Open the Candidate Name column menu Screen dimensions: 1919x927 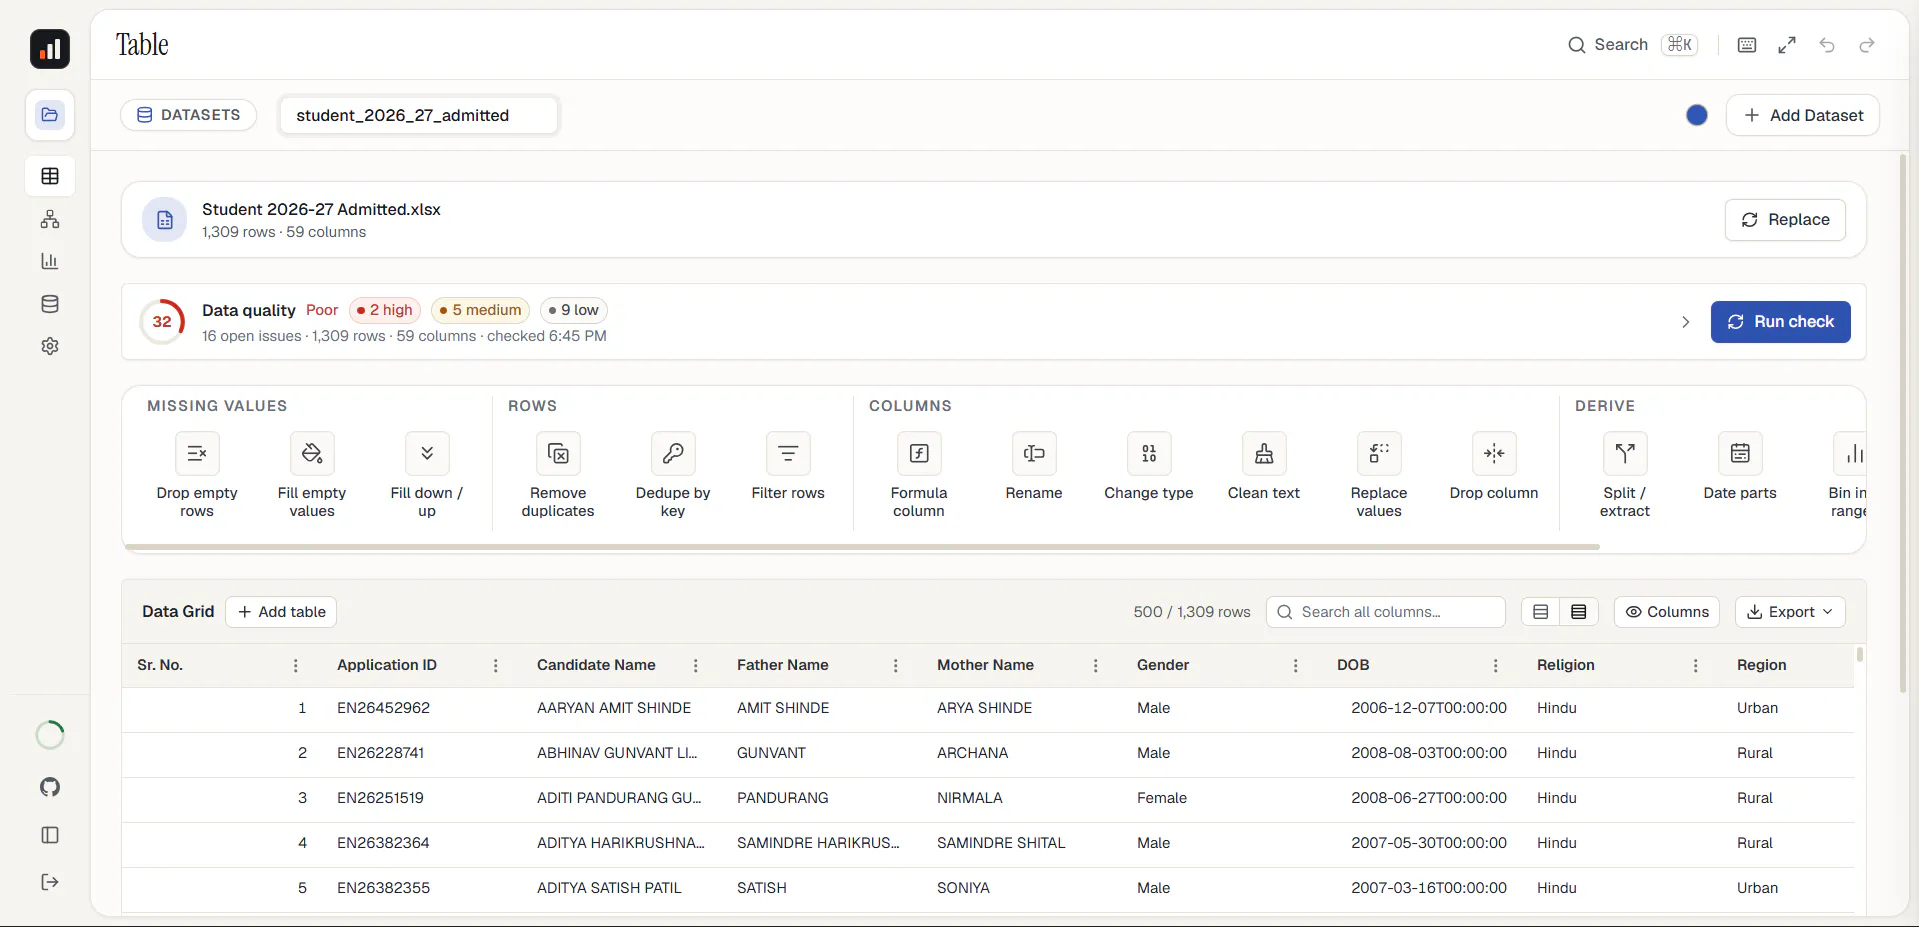(x=695, y=666)
